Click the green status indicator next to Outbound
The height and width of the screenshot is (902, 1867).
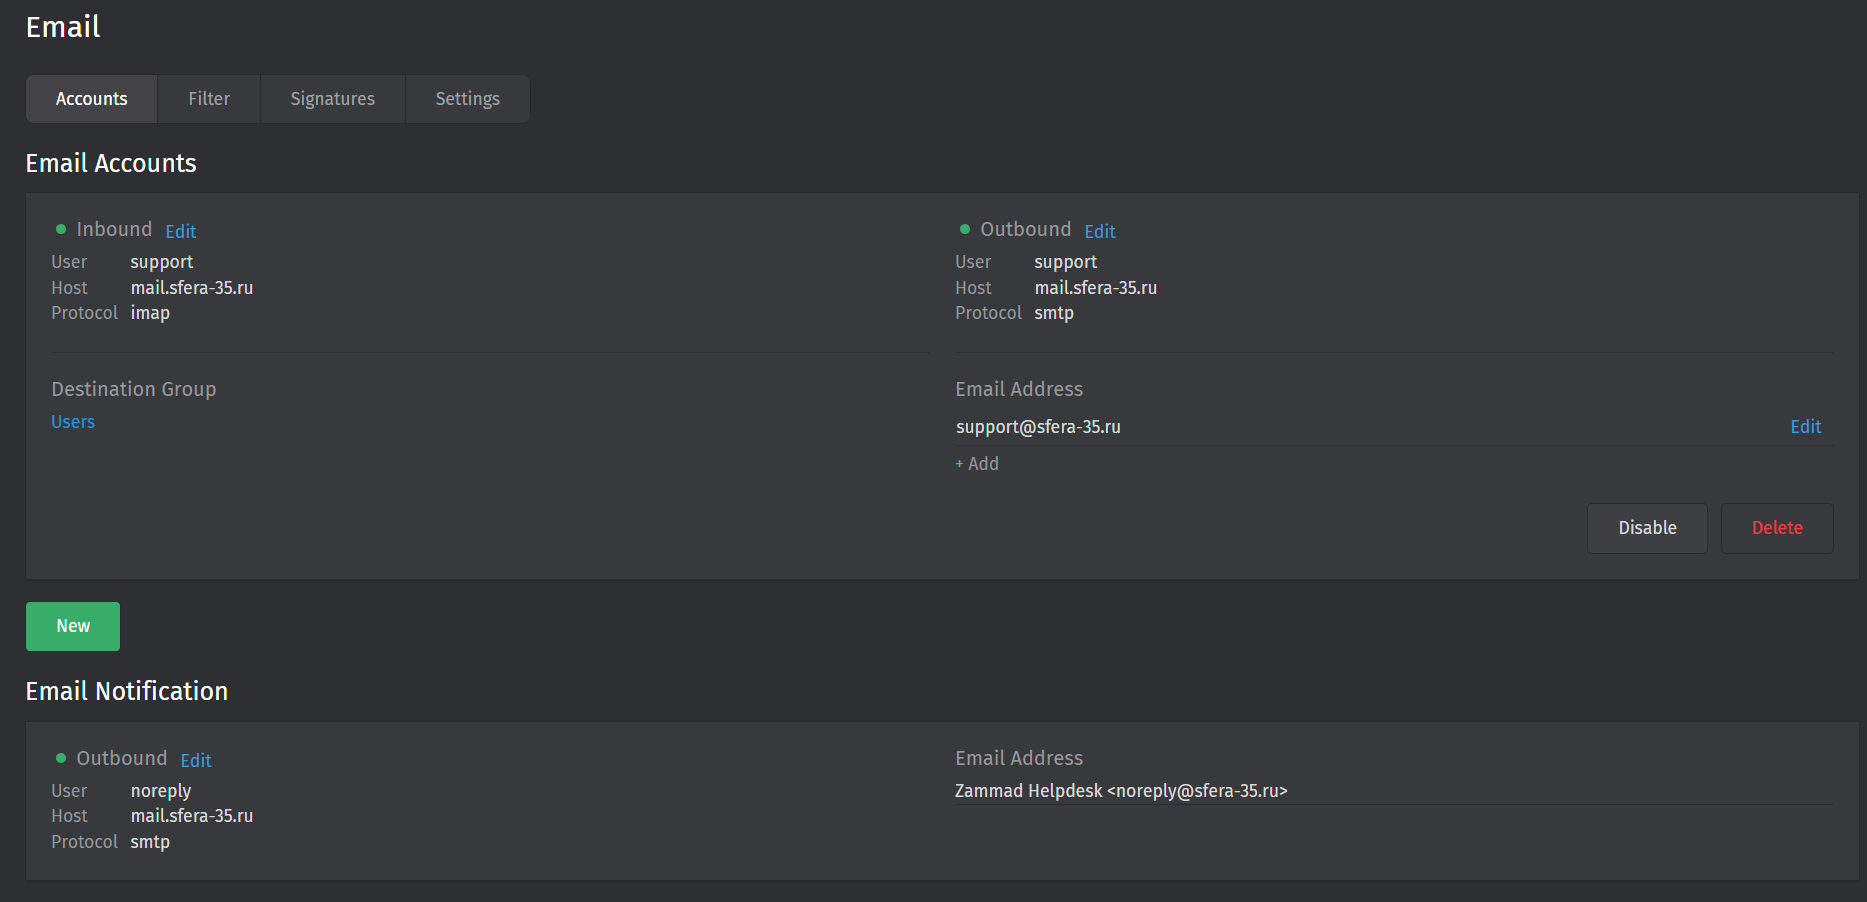(x=964, y=229)
